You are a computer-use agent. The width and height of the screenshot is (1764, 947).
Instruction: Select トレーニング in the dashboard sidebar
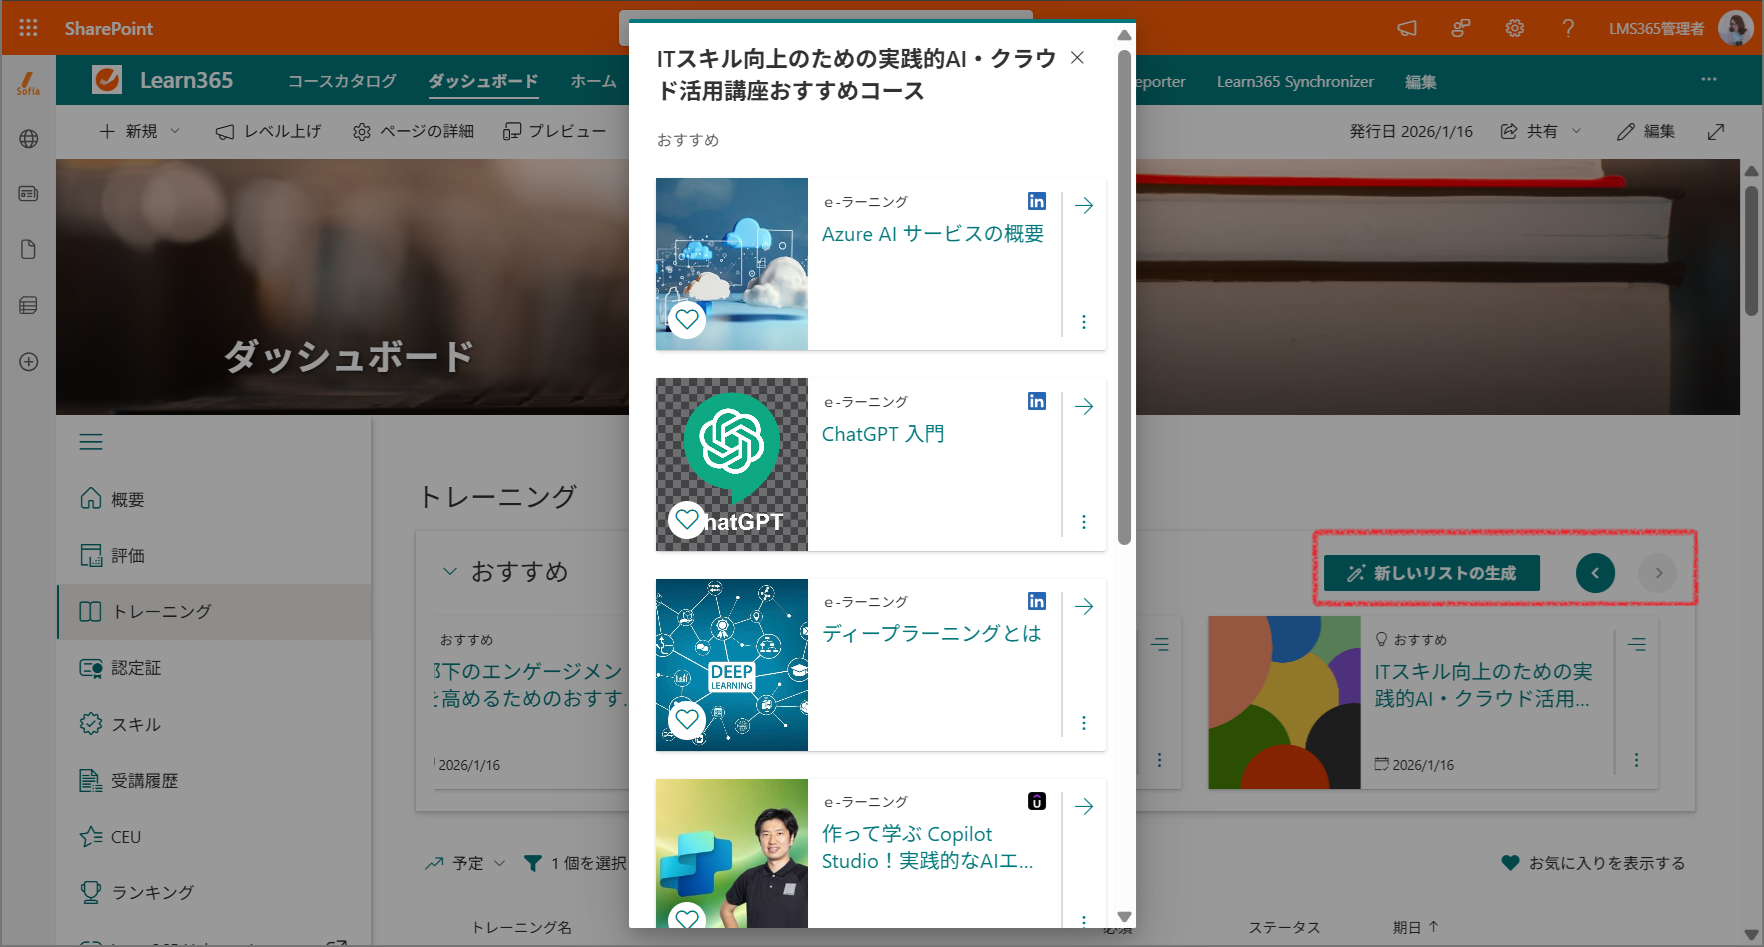(x=214, y=612)
